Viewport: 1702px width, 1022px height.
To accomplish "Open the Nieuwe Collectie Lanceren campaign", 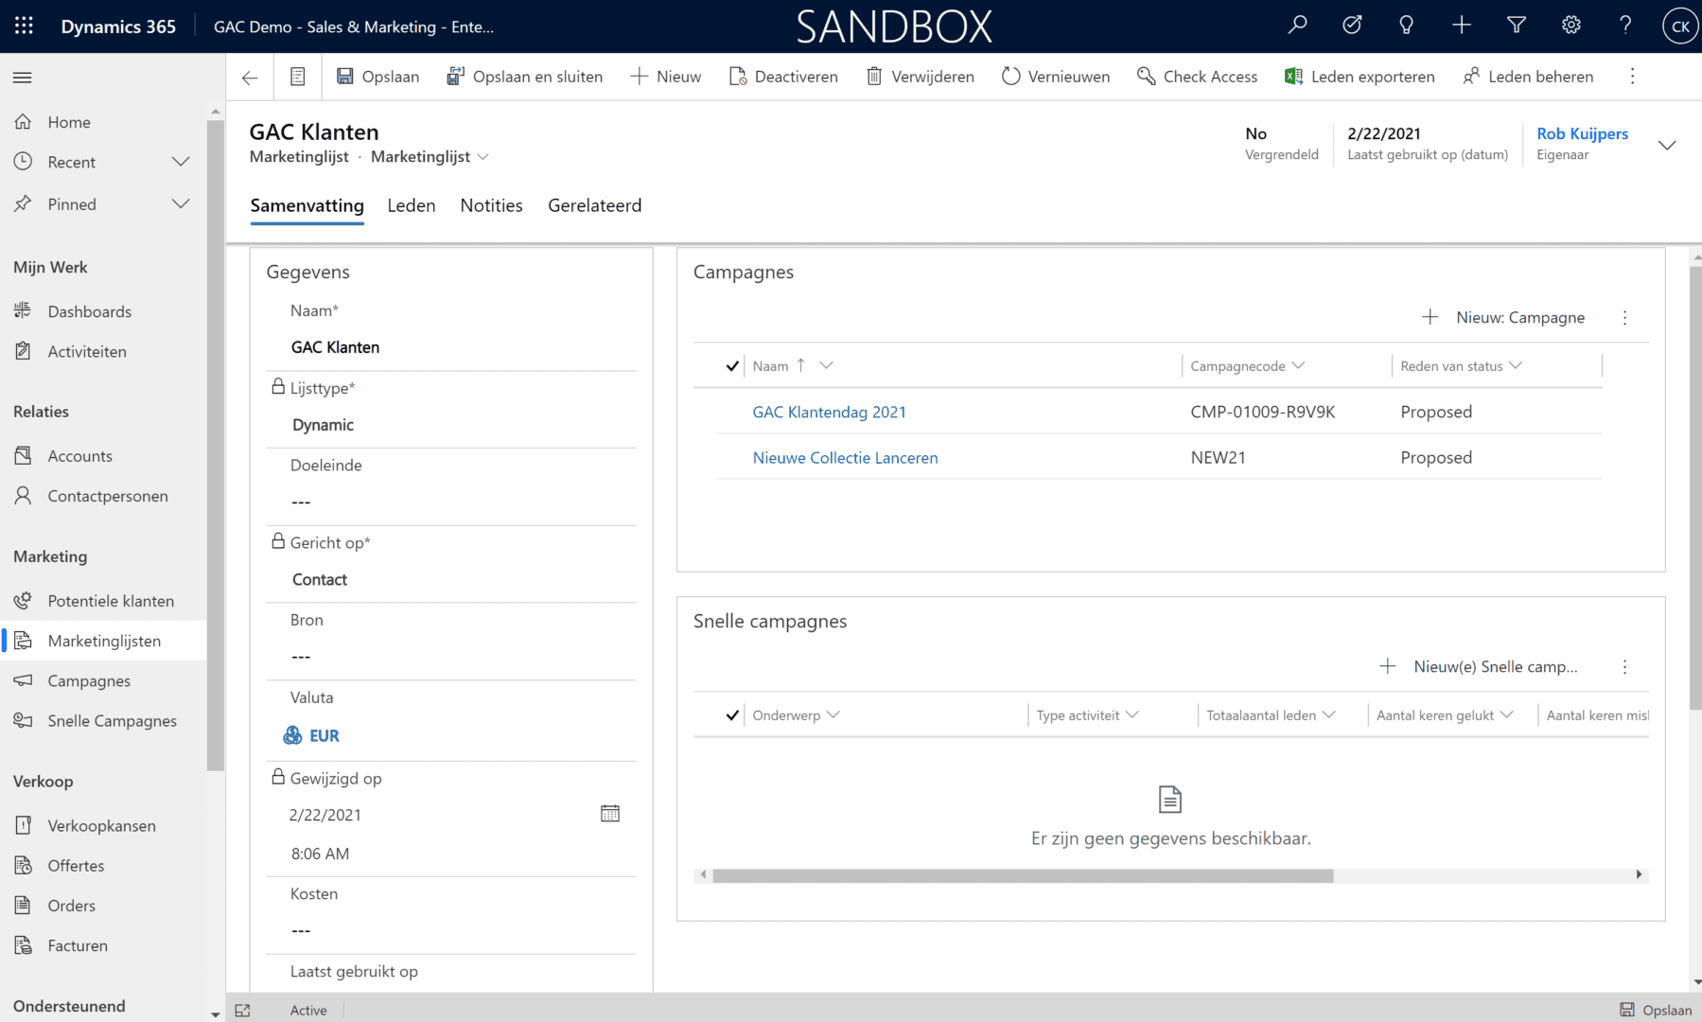I will [x=845, y=458].
